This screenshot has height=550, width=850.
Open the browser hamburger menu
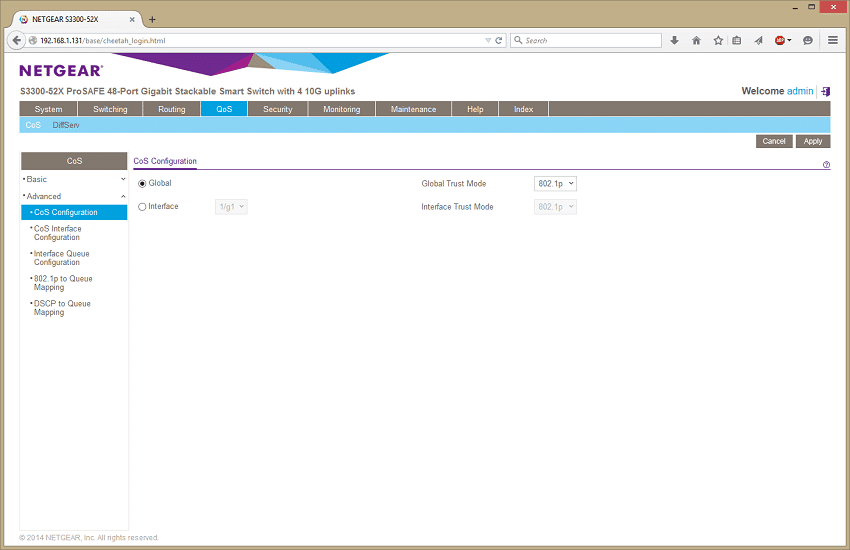tap(833, 40)
